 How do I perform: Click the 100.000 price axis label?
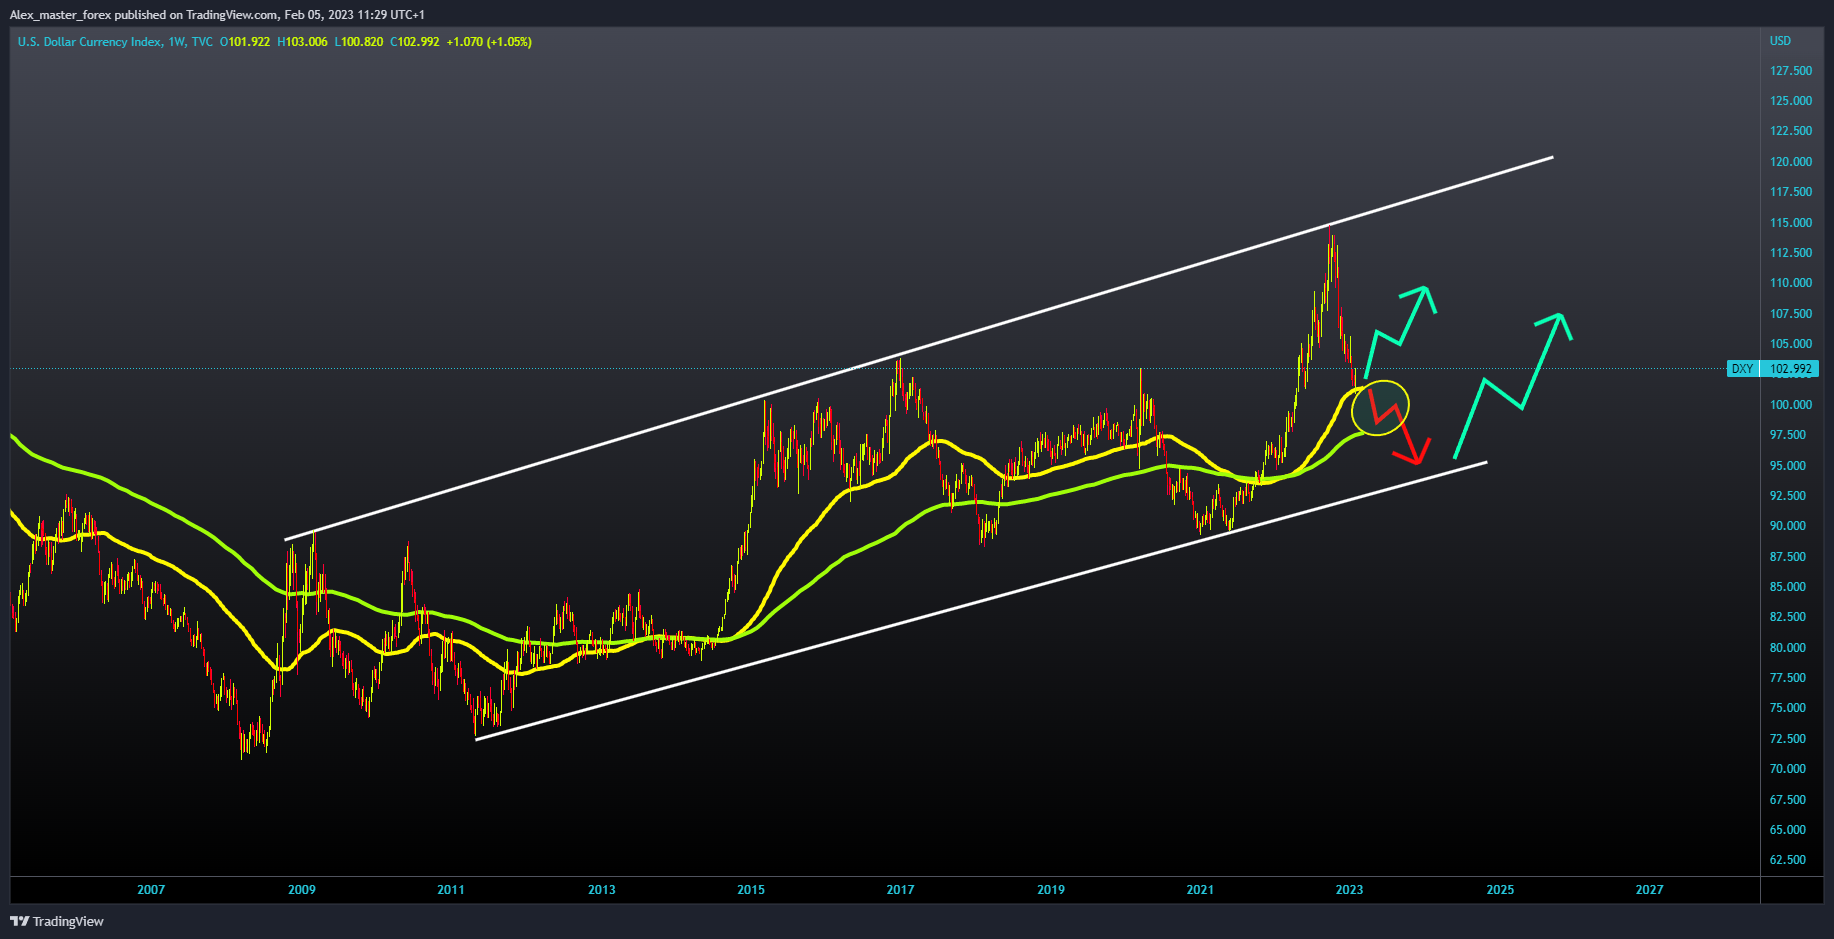[x=1791, y=405]
